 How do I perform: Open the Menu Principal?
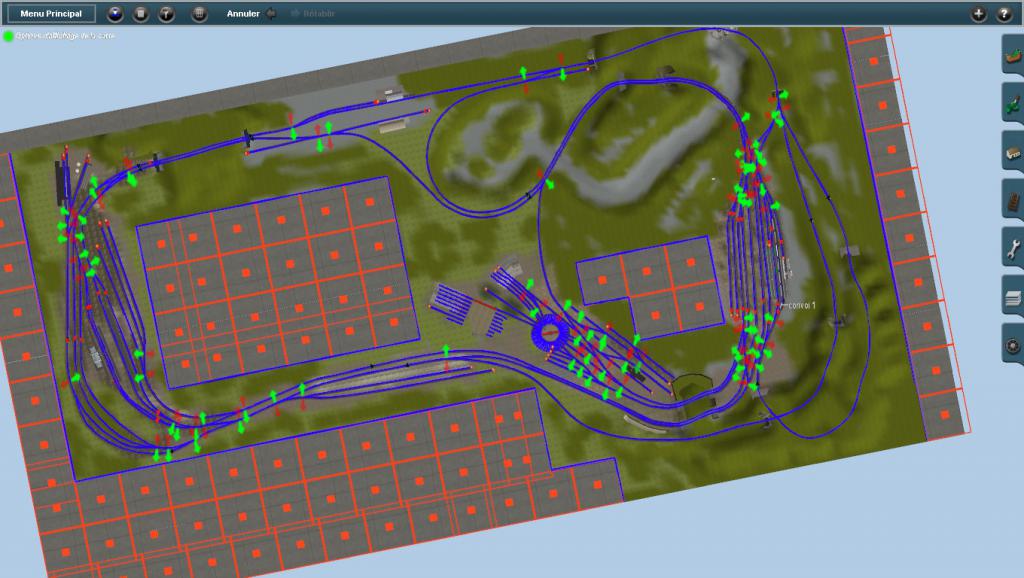[x=51, y=13]
